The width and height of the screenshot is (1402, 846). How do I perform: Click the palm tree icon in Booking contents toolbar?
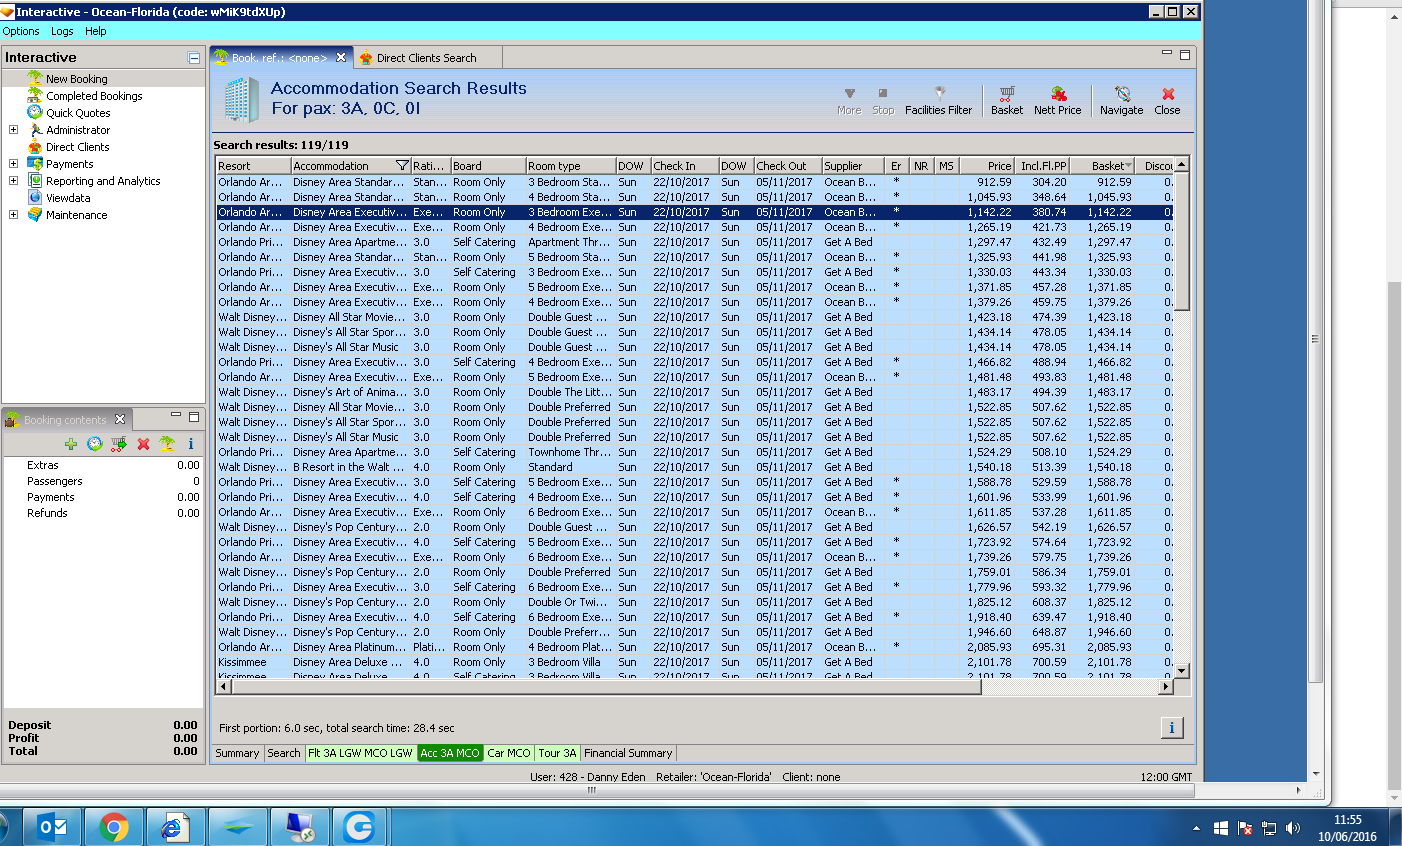tap(167, 444)
